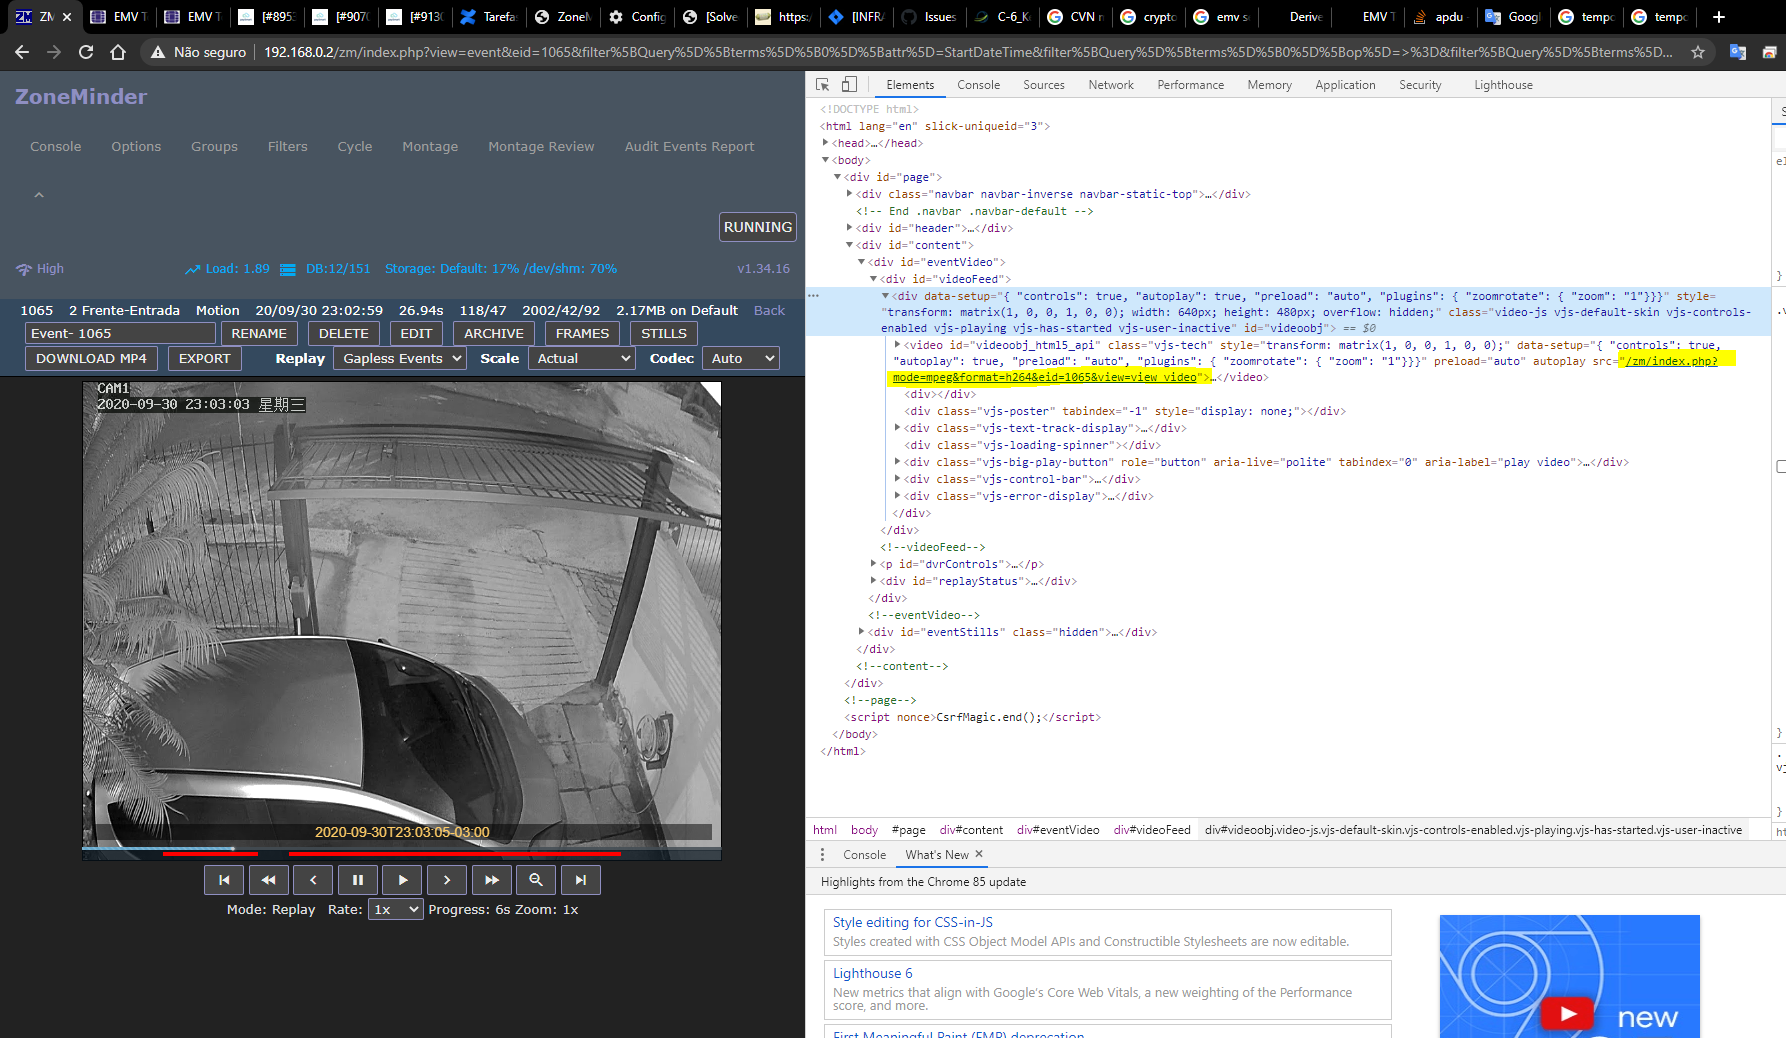Click the Google Translate icon in address bar

pyautogui.click(x=1738, y=52)
